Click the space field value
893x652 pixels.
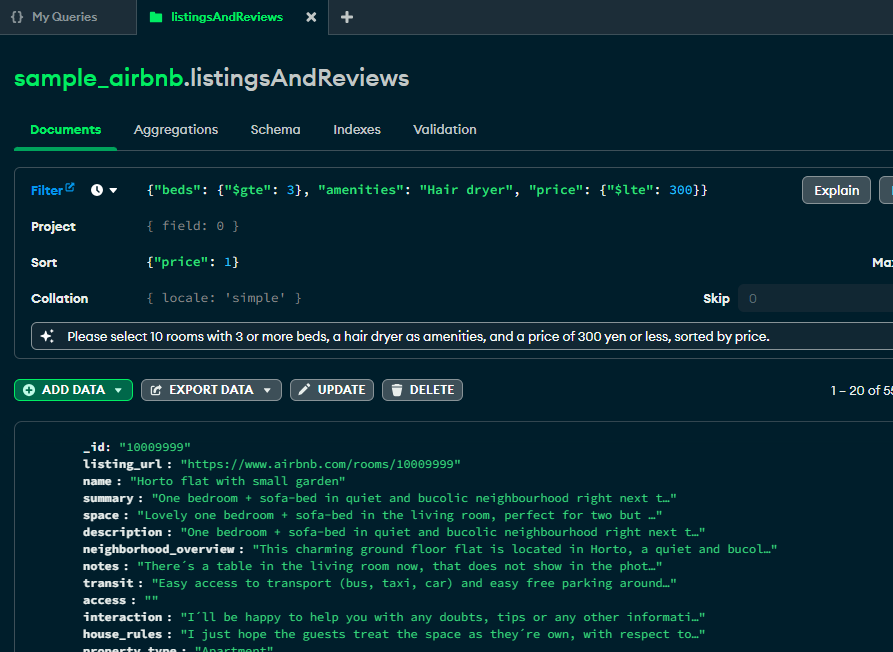(399, 515)
